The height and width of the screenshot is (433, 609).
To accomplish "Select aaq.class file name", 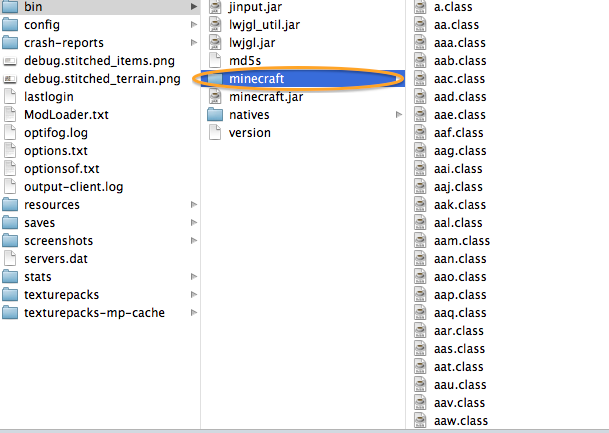I will click(460, 313).
